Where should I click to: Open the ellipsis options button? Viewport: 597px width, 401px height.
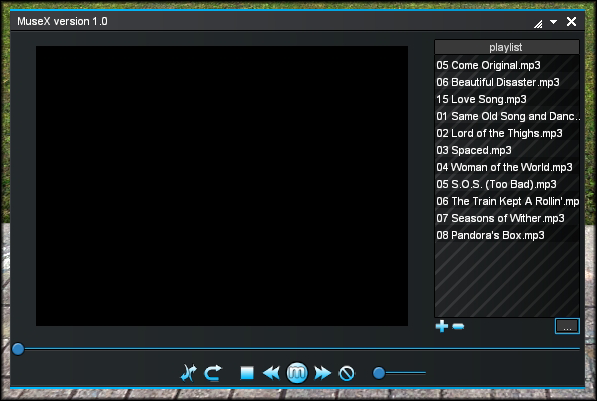[x=567, y=326]
